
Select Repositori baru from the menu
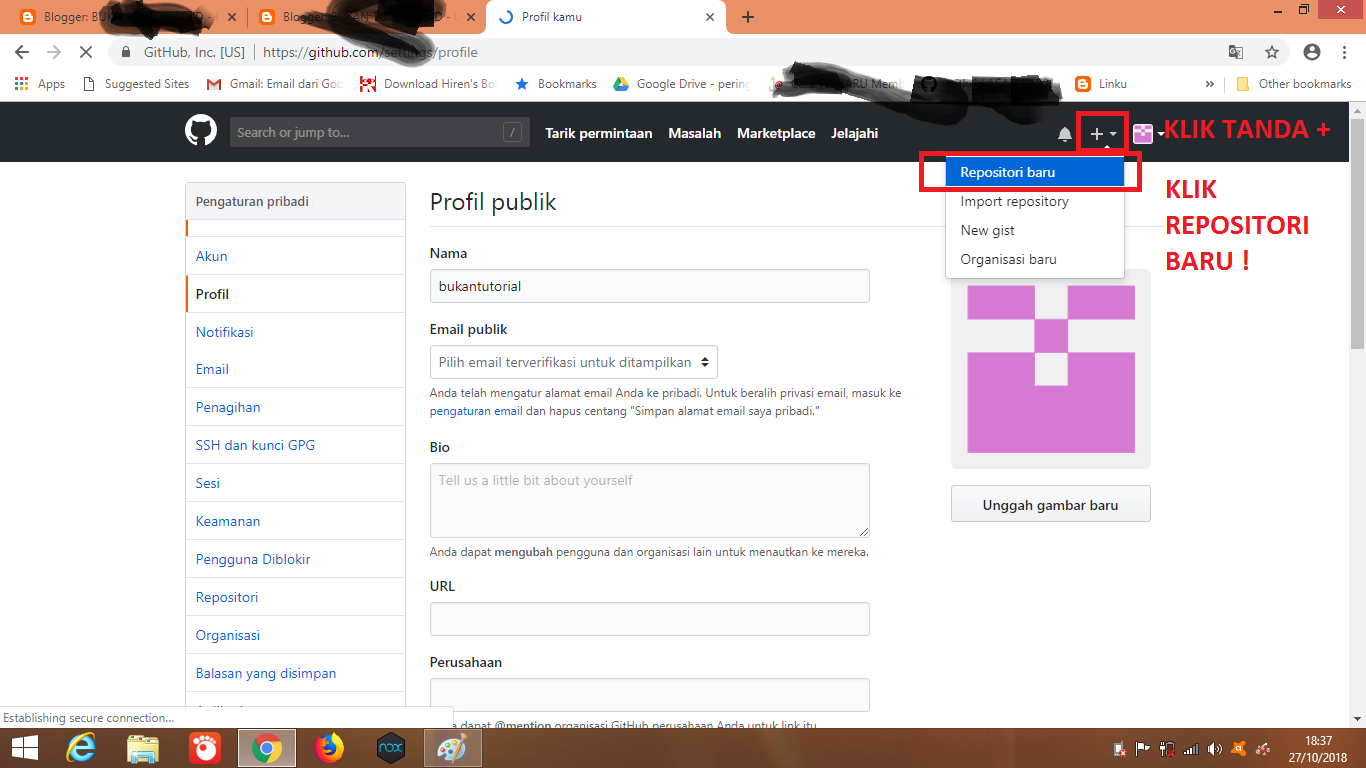coord(1007,171)
